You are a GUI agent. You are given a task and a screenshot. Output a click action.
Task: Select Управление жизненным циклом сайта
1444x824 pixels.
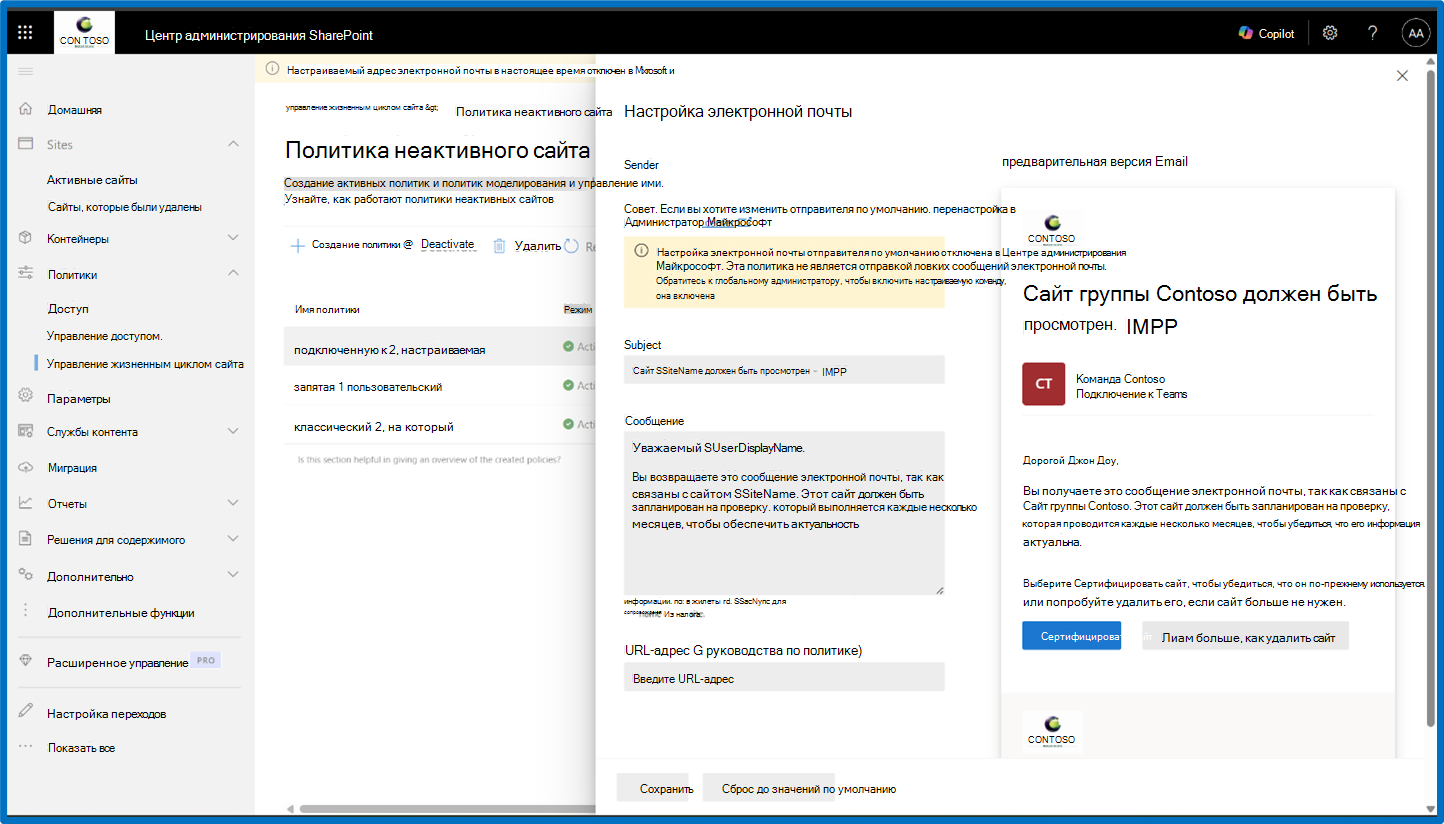point(145,364)
